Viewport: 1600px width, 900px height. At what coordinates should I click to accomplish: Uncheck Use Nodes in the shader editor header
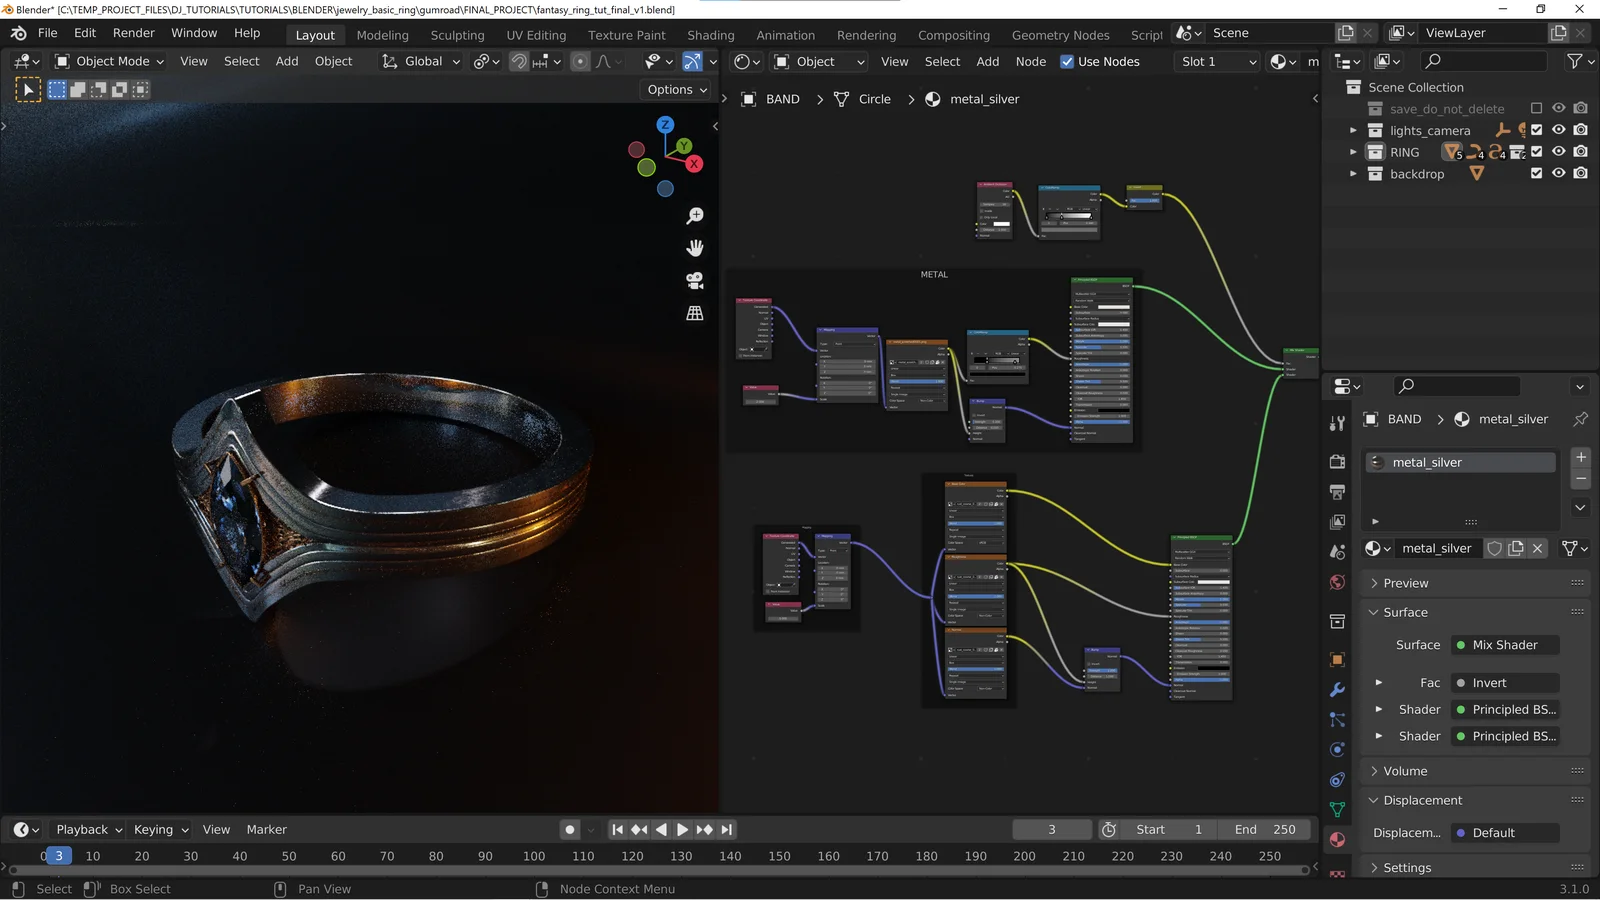tap(1069, 61)
